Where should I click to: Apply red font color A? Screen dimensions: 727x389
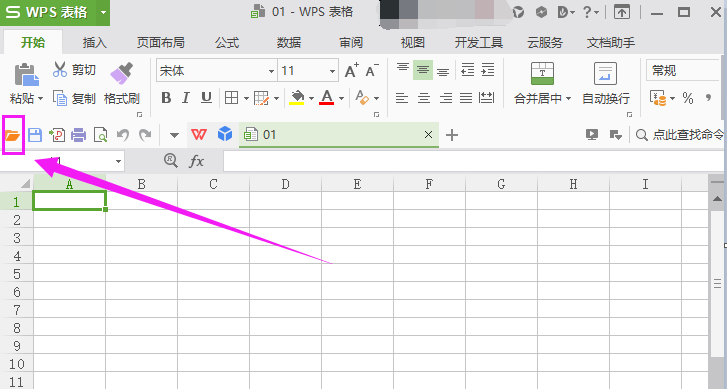pyautogui.click(x=327, y=98)
